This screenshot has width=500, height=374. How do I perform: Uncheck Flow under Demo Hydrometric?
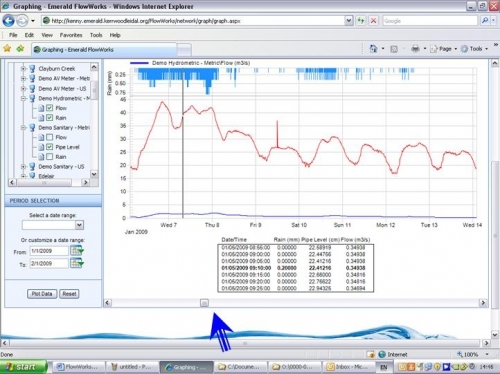[x=50, y=108]
